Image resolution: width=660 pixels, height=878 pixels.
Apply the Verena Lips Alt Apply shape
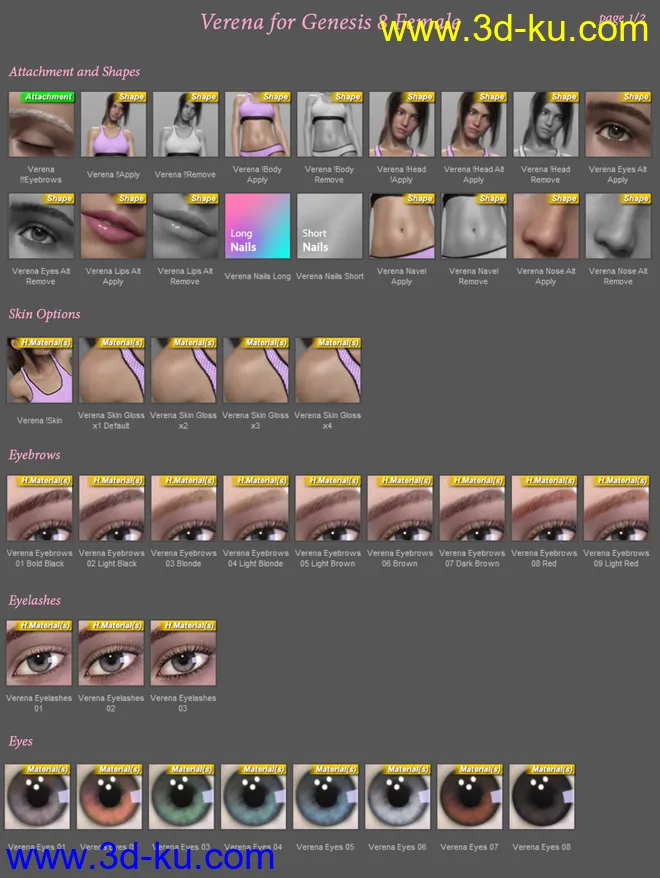click(113, 226)
